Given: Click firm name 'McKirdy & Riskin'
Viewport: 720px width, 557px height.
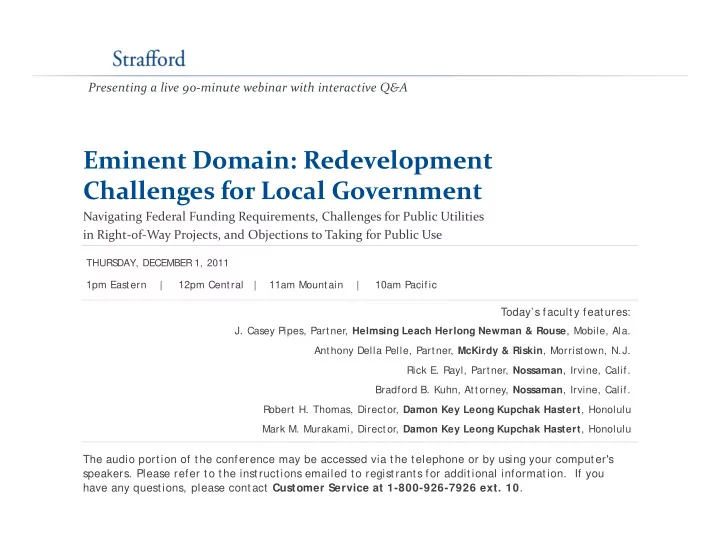Looking at the screenshot, I should coord(500,350).
